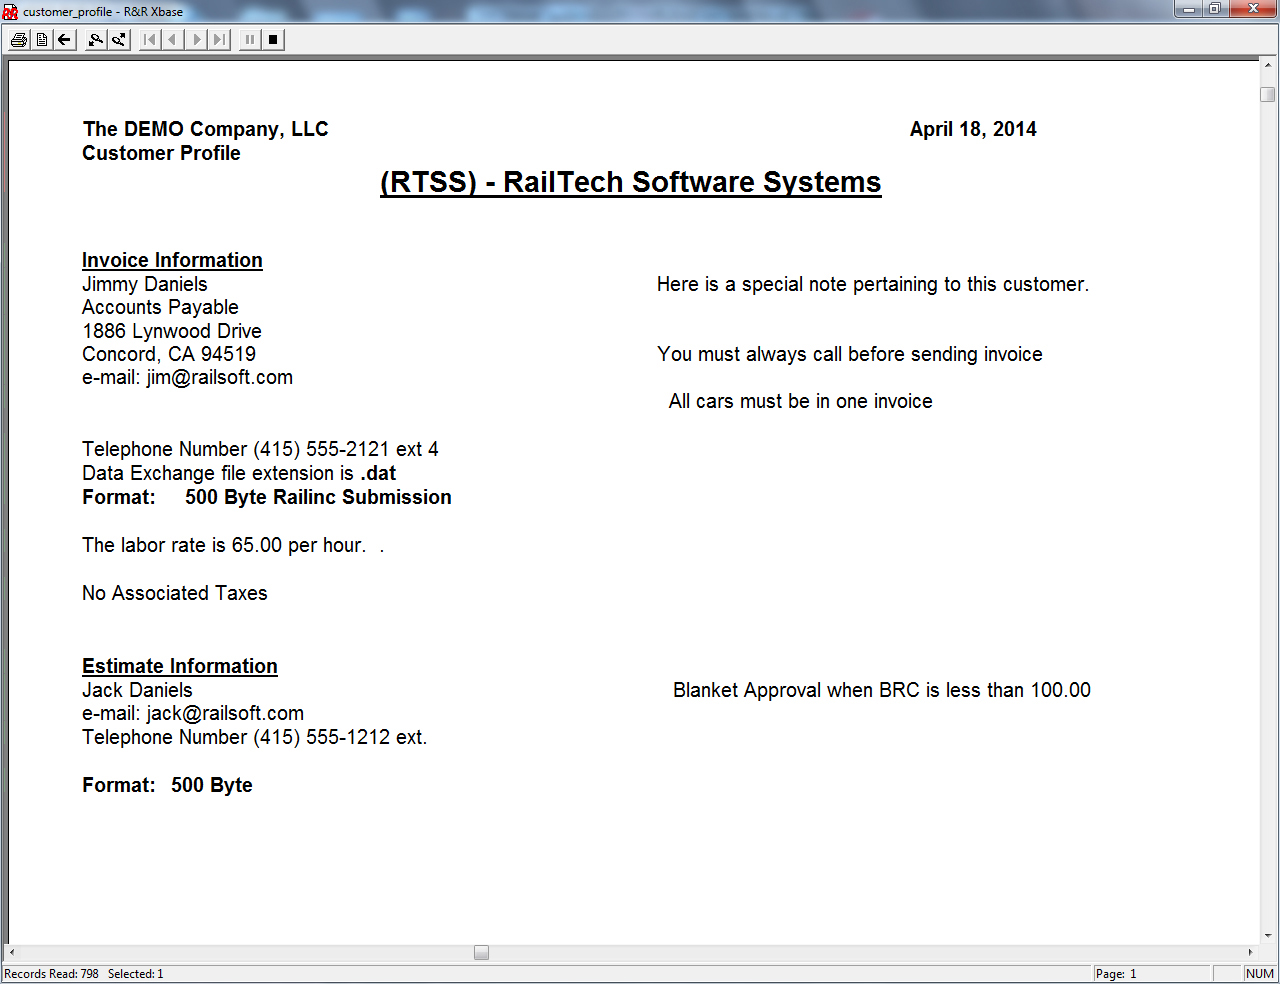Click the vertical scrollbar down arrow
Screen dimensions: 1280x984
pyautogui.click(x=1268, y=936)
